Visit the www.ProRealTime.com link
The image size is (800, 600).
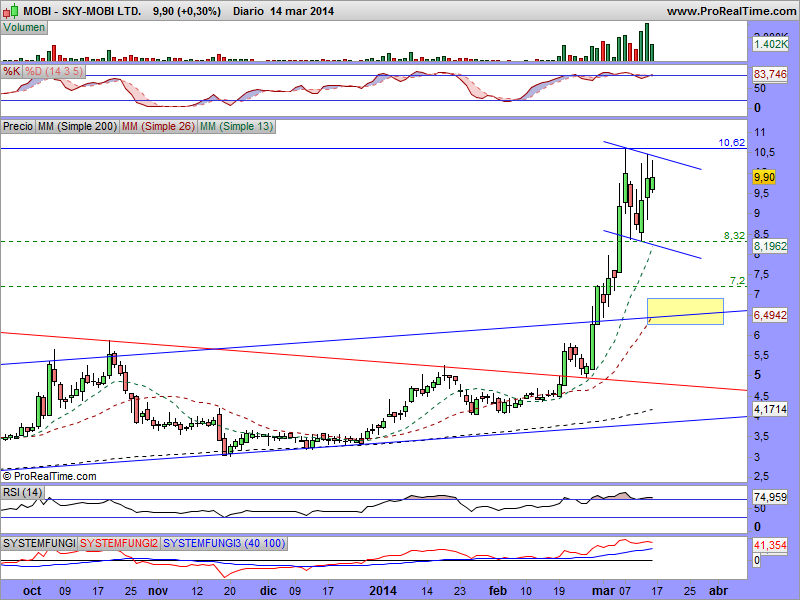[x=733, y=11]
